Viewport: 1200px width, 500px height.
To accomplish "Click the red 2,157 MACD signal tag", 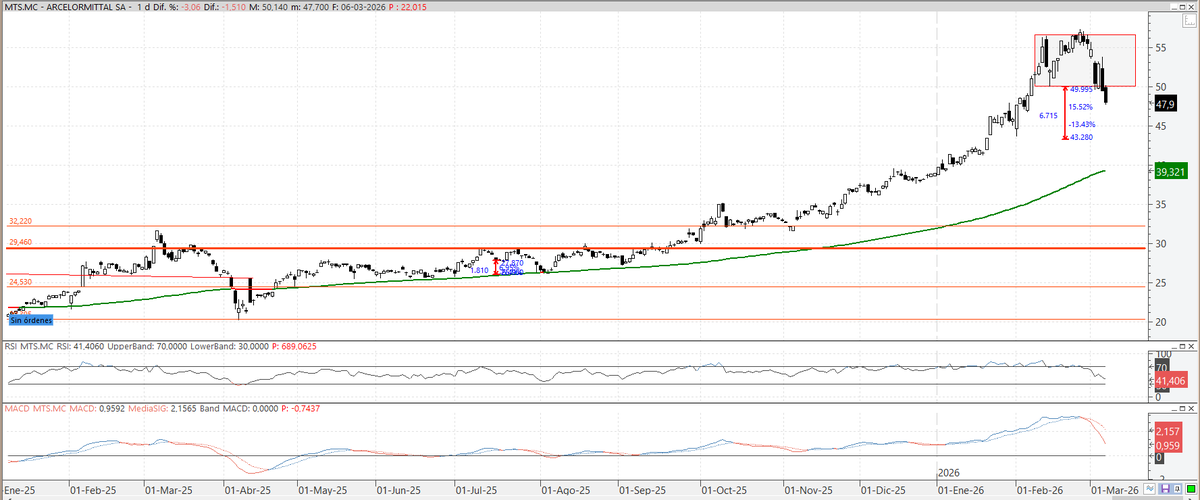I will click(x=1168, y=429).
